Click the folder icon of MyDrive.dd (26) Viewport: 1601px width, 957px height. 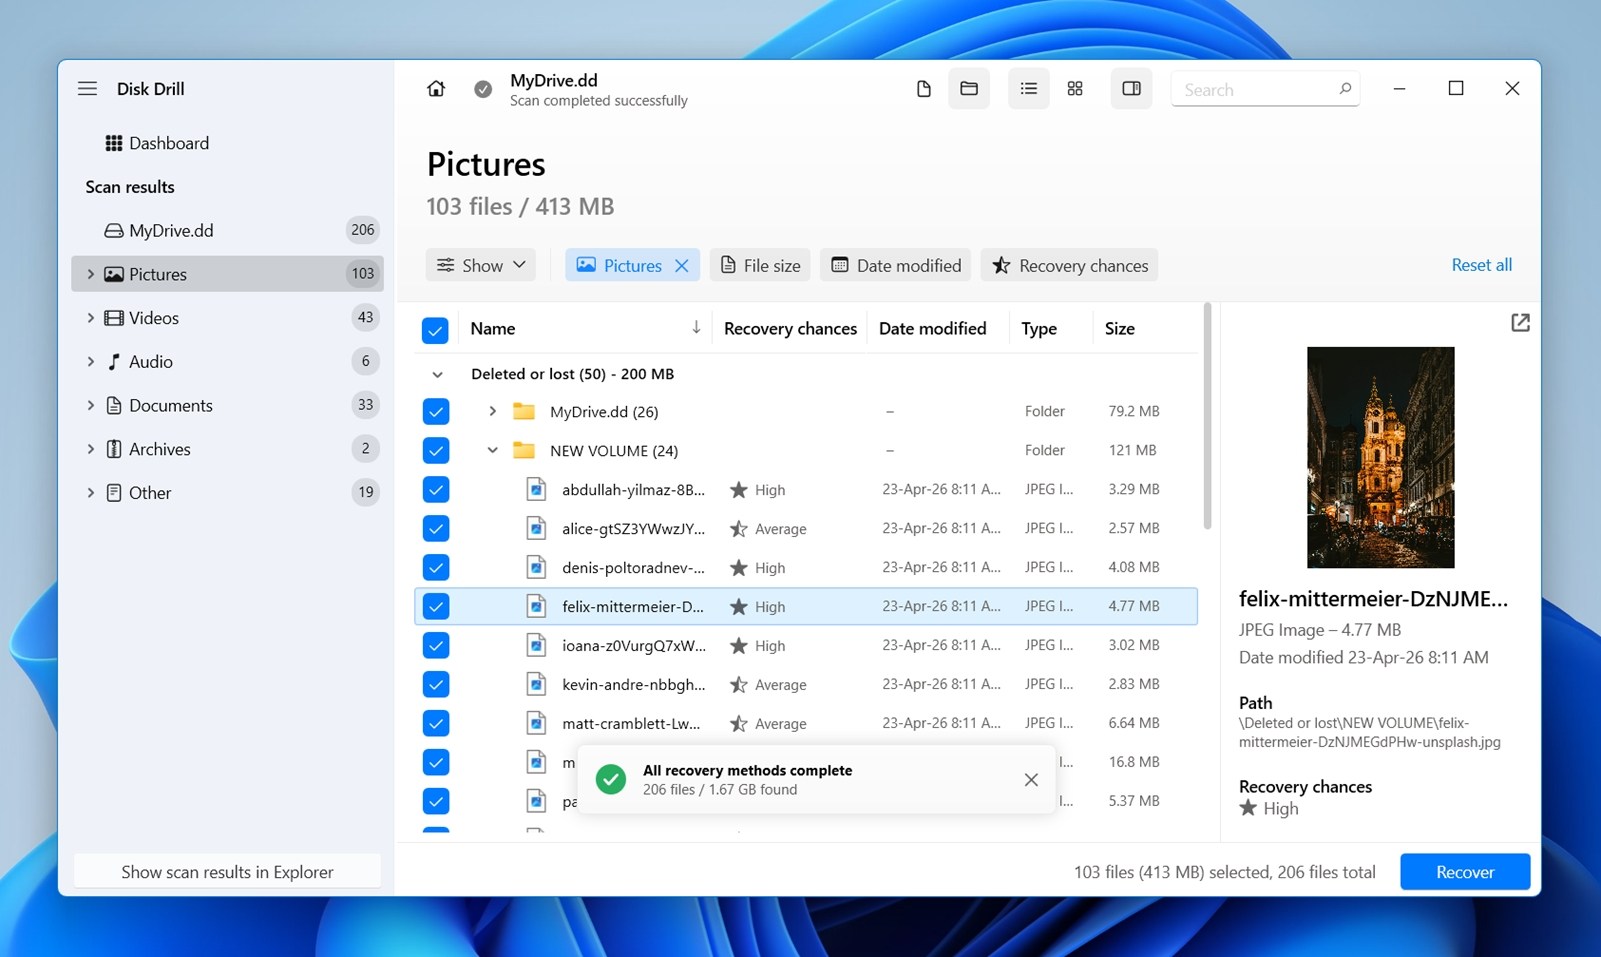523,411
